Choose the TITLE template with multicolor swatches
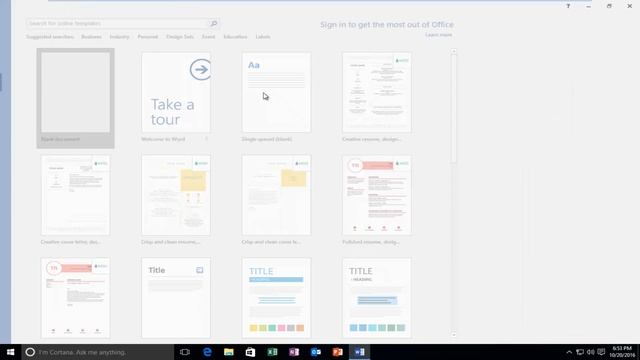The image size is (640, 360). tap(276, 298)
